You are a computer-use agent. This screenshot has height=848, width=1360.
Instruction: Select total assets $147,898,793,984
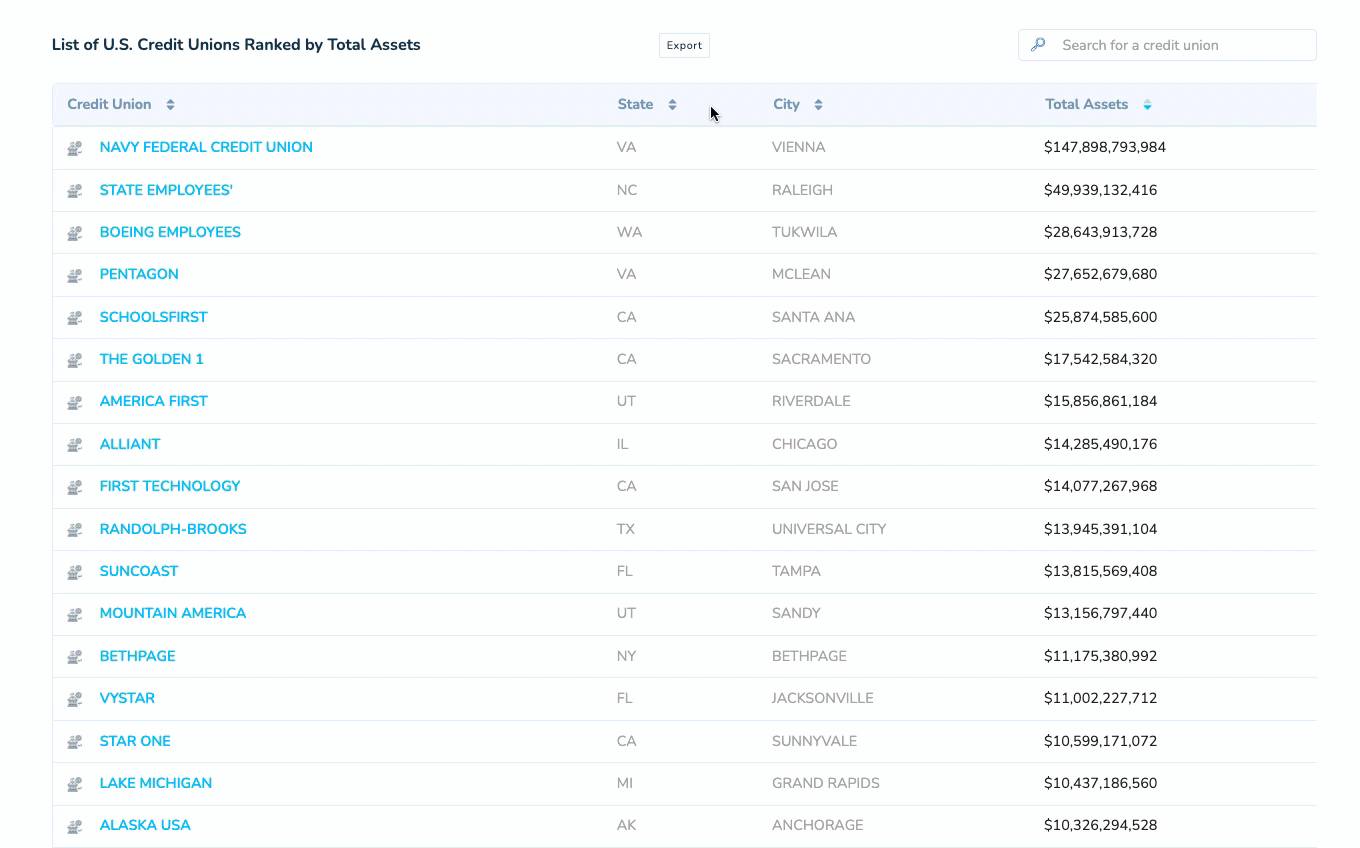[1105, 147]
